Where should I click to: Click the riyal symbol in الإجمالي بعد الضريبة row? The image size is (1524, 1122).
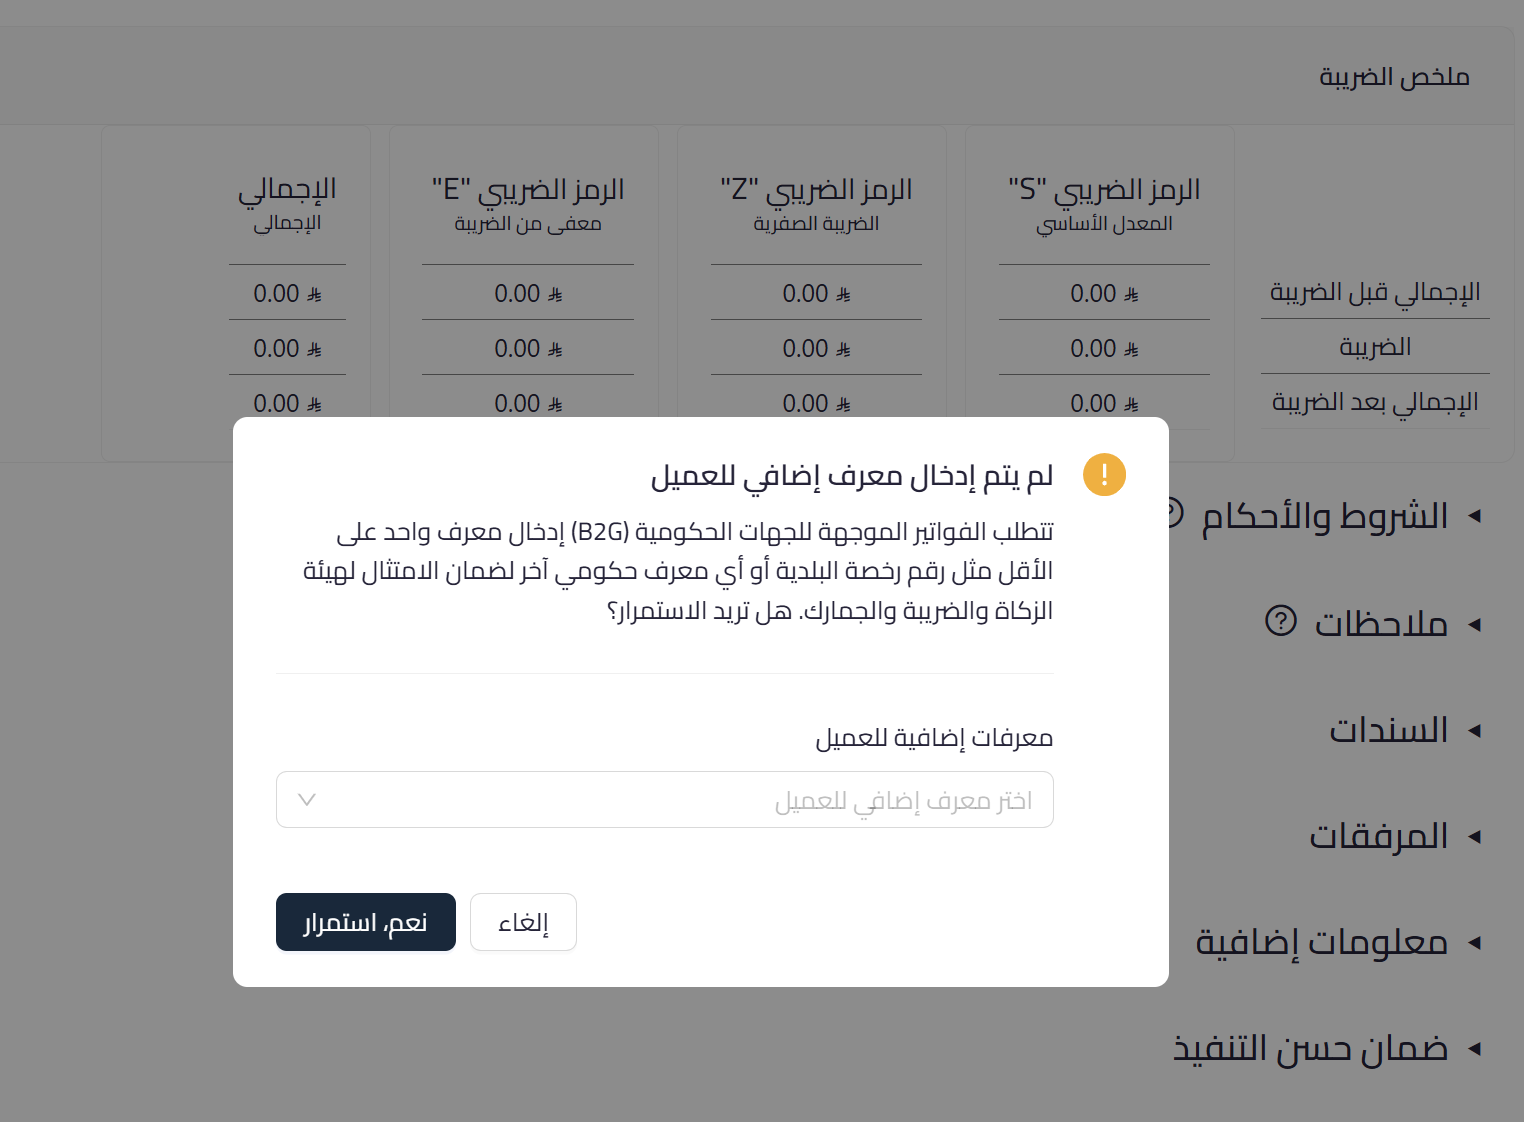(1131, 403)
